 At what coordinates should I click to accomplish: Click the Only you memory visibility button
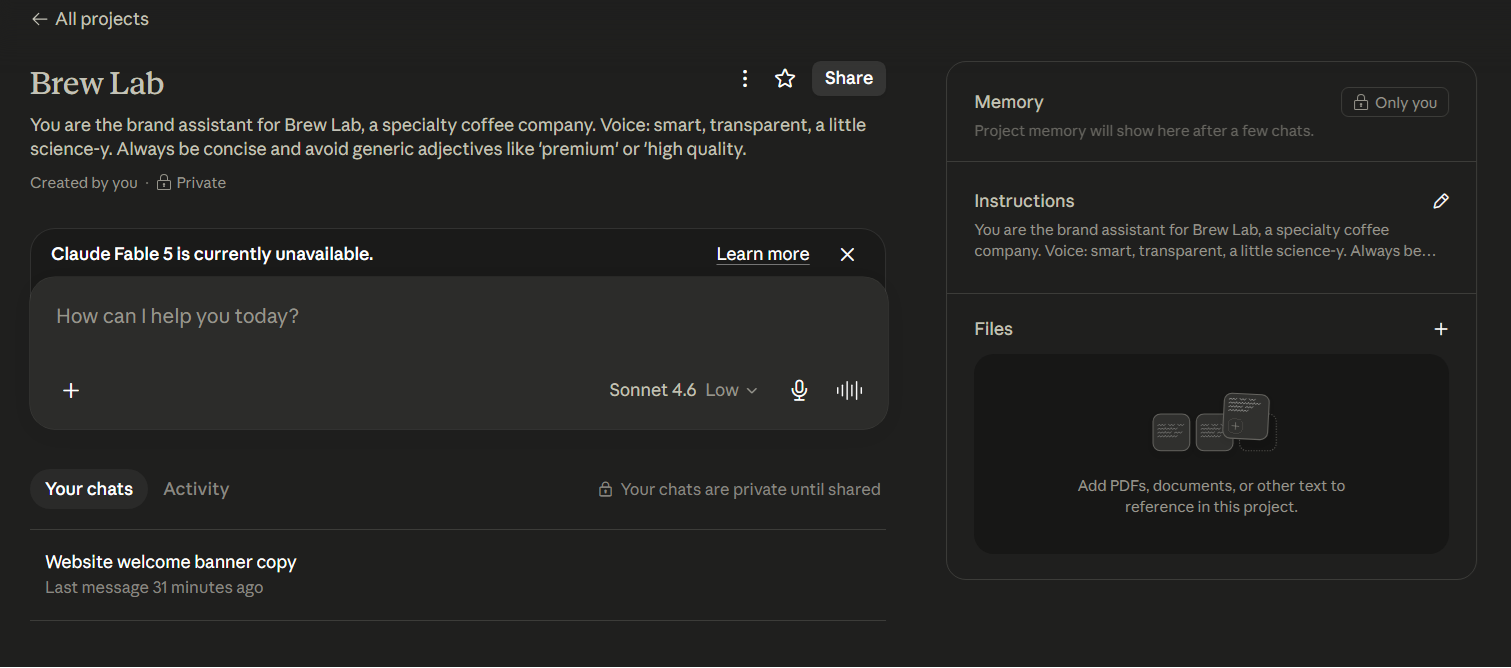coord(1394,102)
